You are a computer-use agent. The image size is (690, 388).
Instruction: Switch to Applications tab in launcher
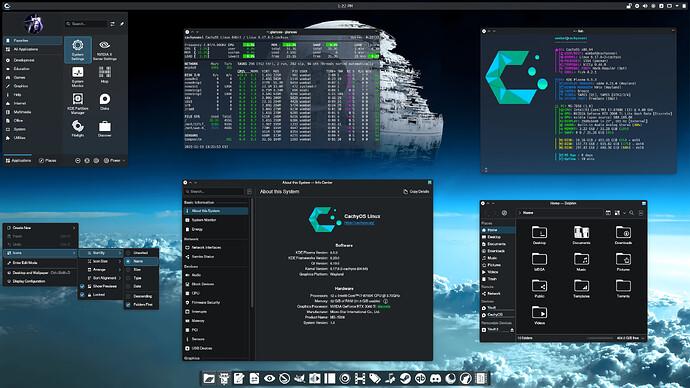pos(18,161)
